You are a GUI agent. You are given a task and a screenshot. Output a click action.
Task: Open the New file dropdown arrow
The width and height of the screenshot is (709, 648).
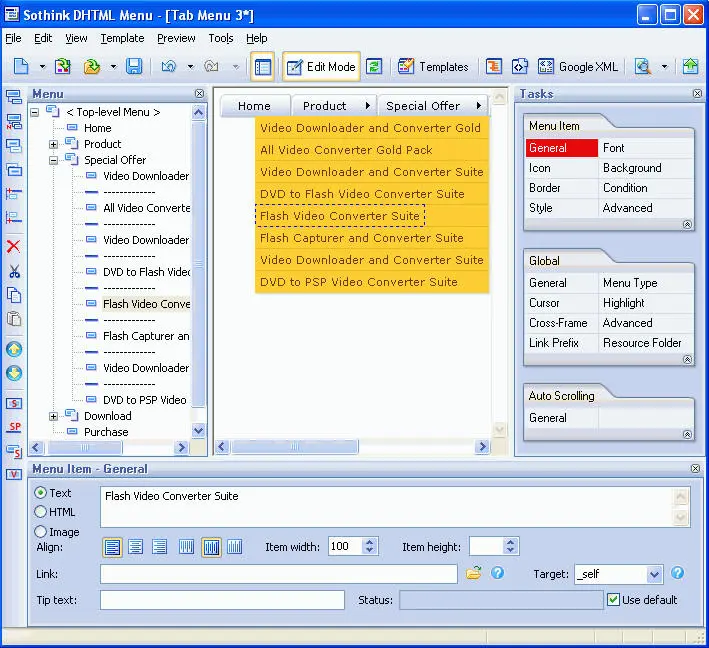point(42,67)
